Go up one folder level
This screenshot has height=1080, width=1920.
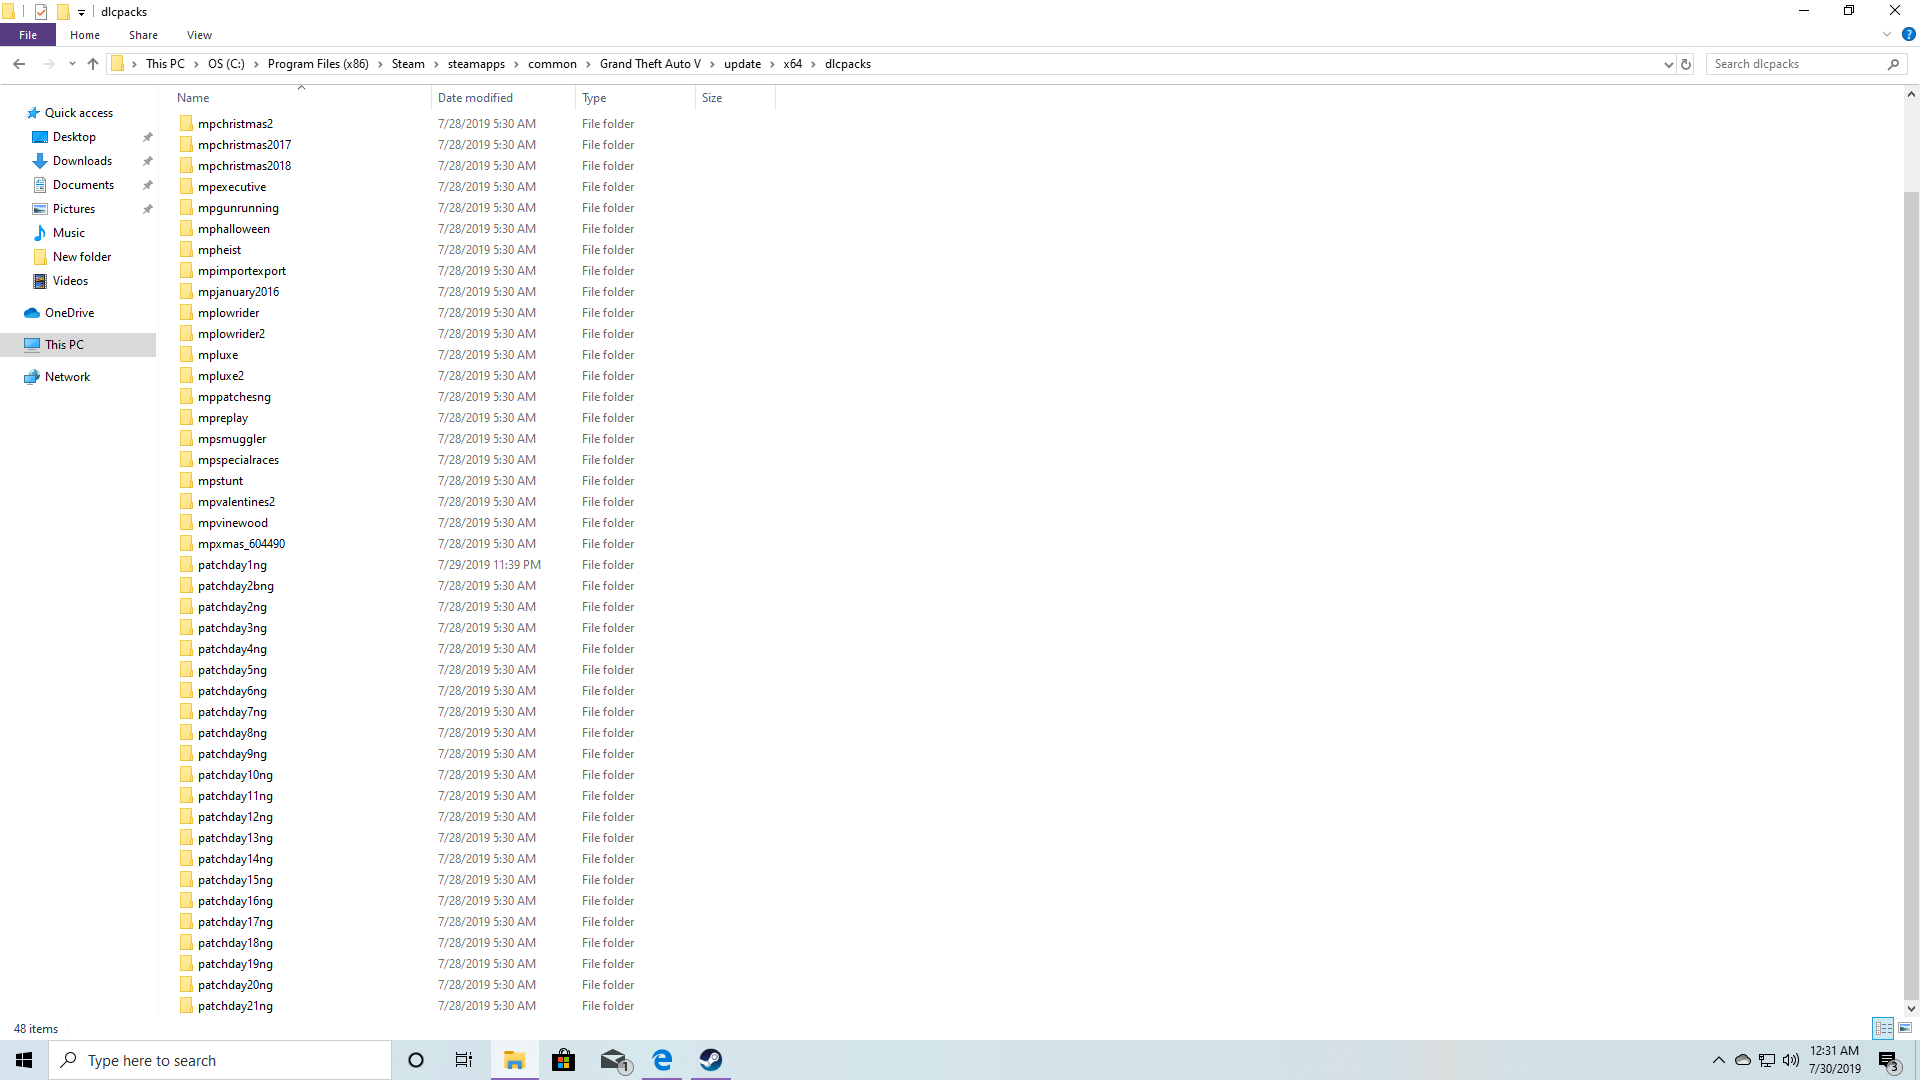coord(93,64)
